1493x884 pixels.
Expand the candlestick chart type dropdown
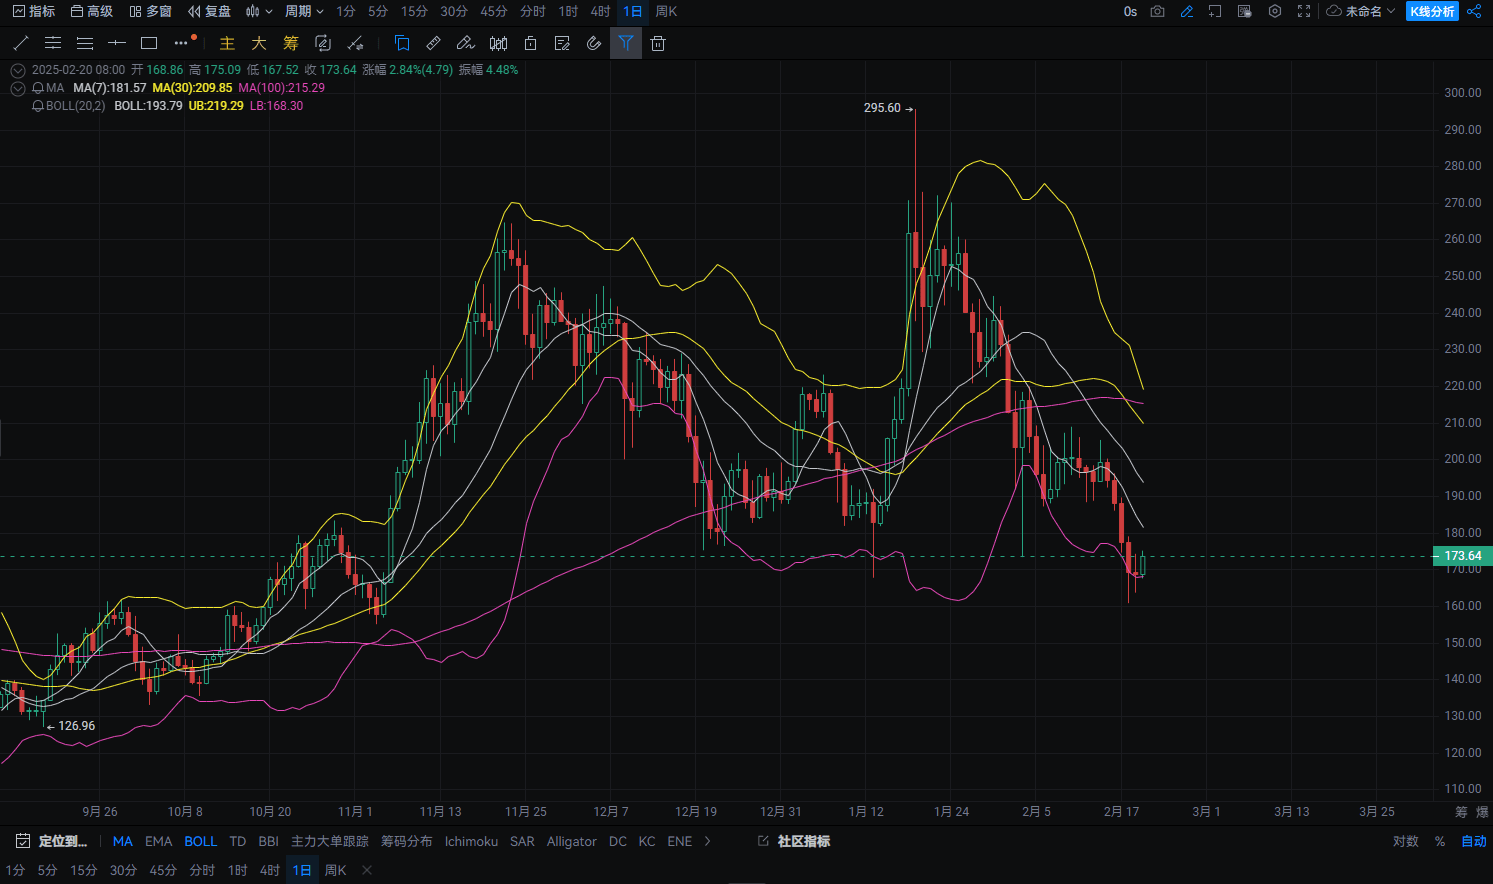(259, 11)
